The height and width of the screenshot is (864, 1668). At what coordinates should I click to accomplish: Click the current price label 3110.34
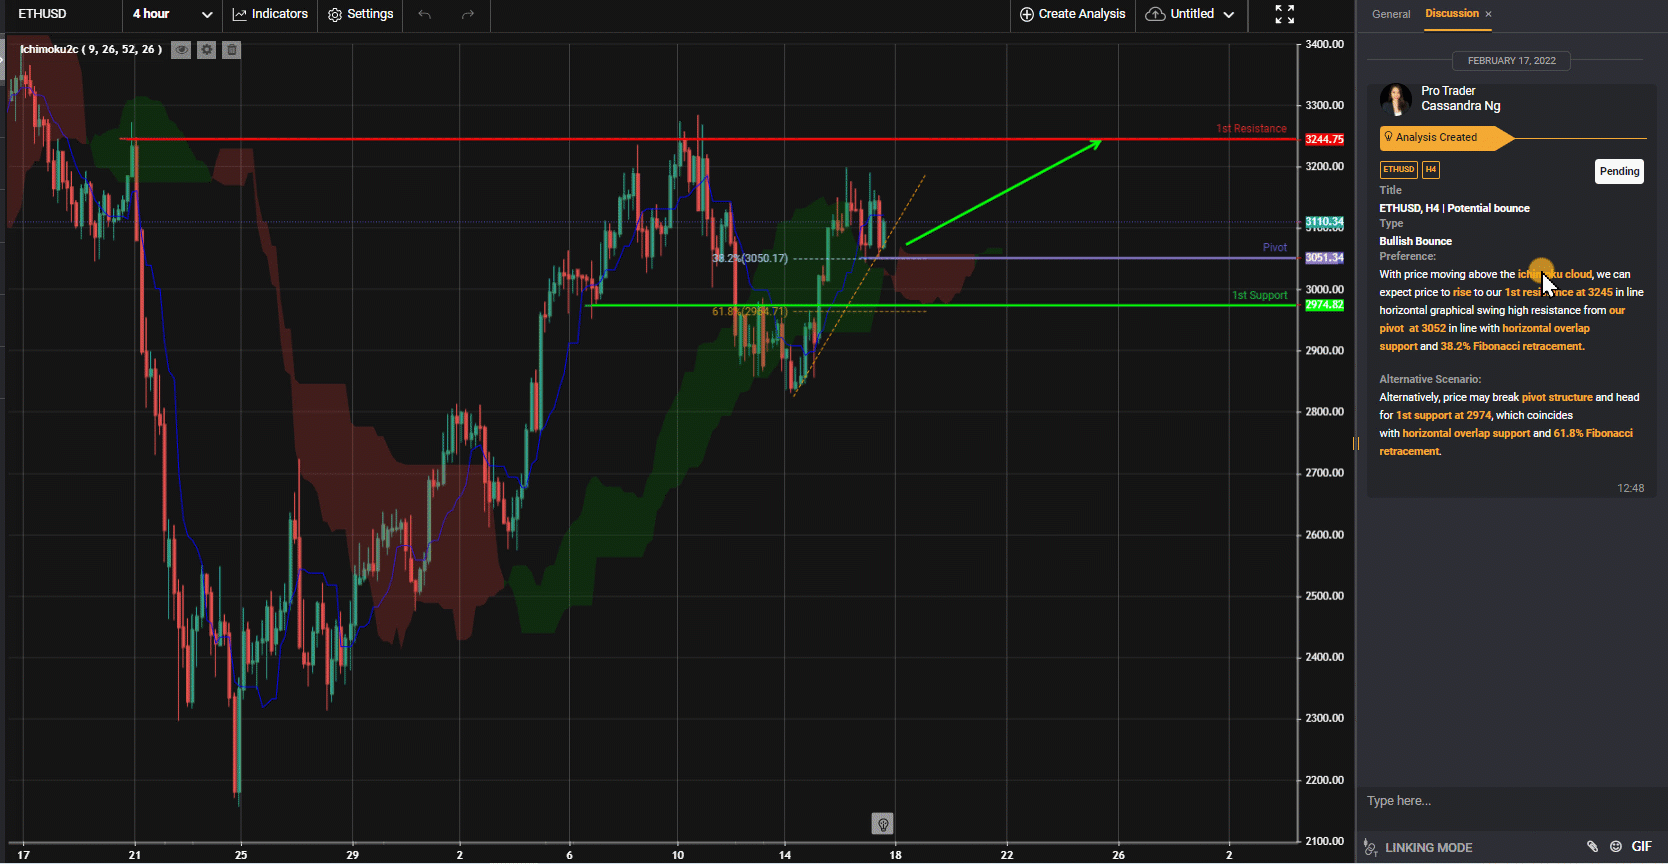click(x=1324, y=222)
